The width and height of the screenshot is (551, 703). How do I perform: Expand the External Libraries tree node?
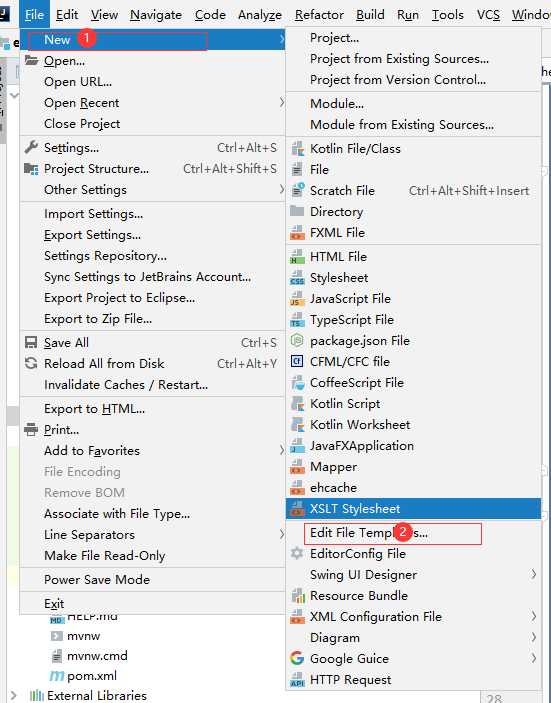click(x=13, y=695)
